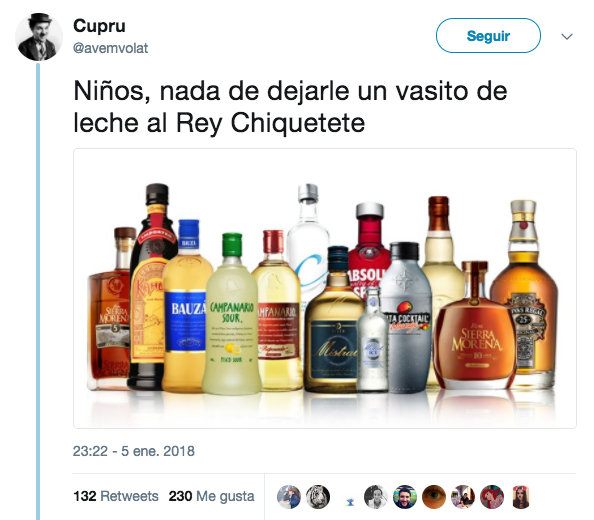Open the eye close-up liker avatar
The image size is (594, 520).
(434, 497)
